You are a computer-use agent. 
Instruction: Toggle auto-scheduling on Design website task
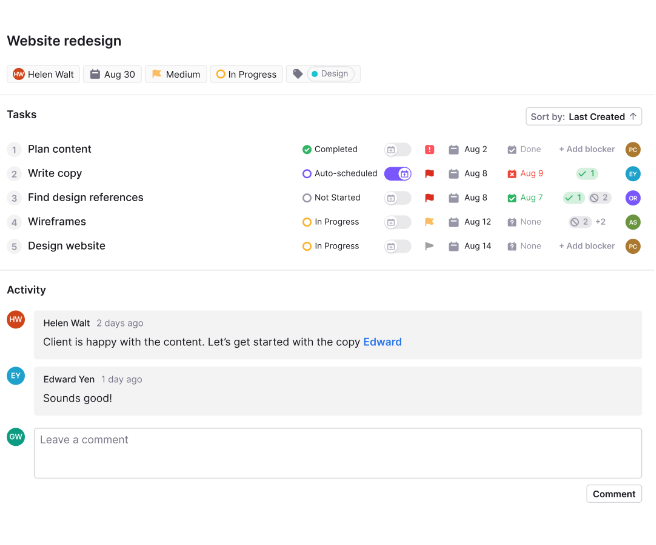click(397, 246)
